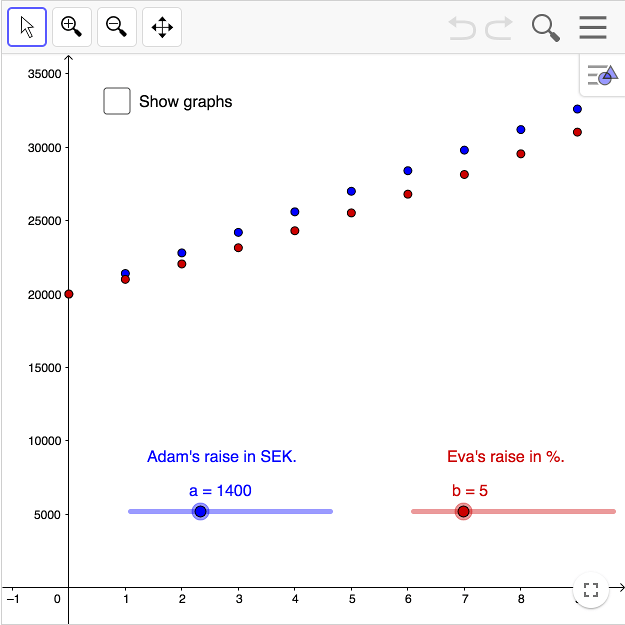
Task: Click the 15000 y-axis label
Action: point(45,368)
